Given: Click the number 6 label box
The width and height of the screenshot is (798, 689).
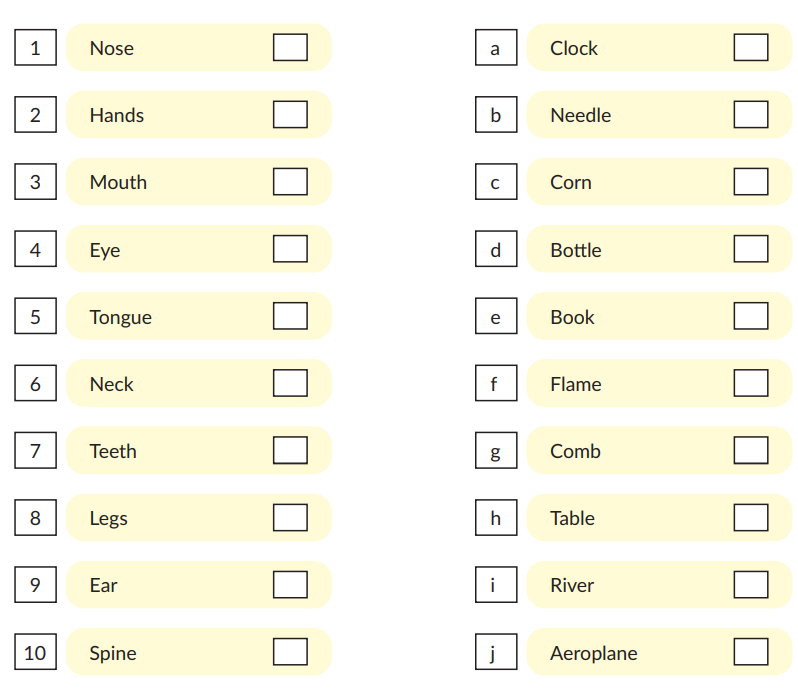Looking at the screenshot, I should (x=35, y=384).
